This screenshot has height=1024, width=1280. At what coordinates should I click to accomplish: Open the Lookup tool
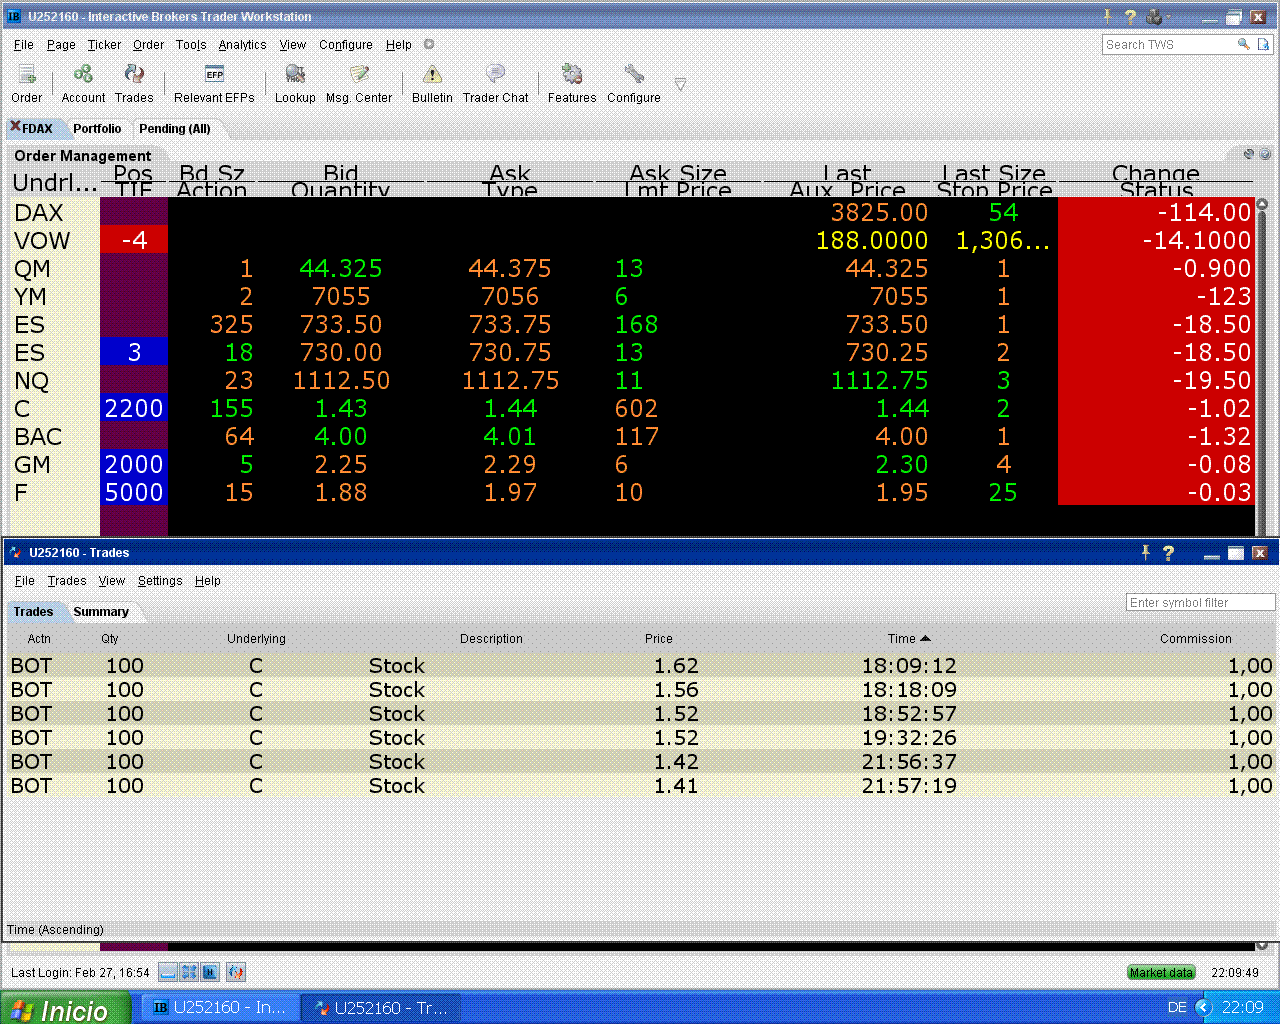pyautogui.click(x=295, y=83)
